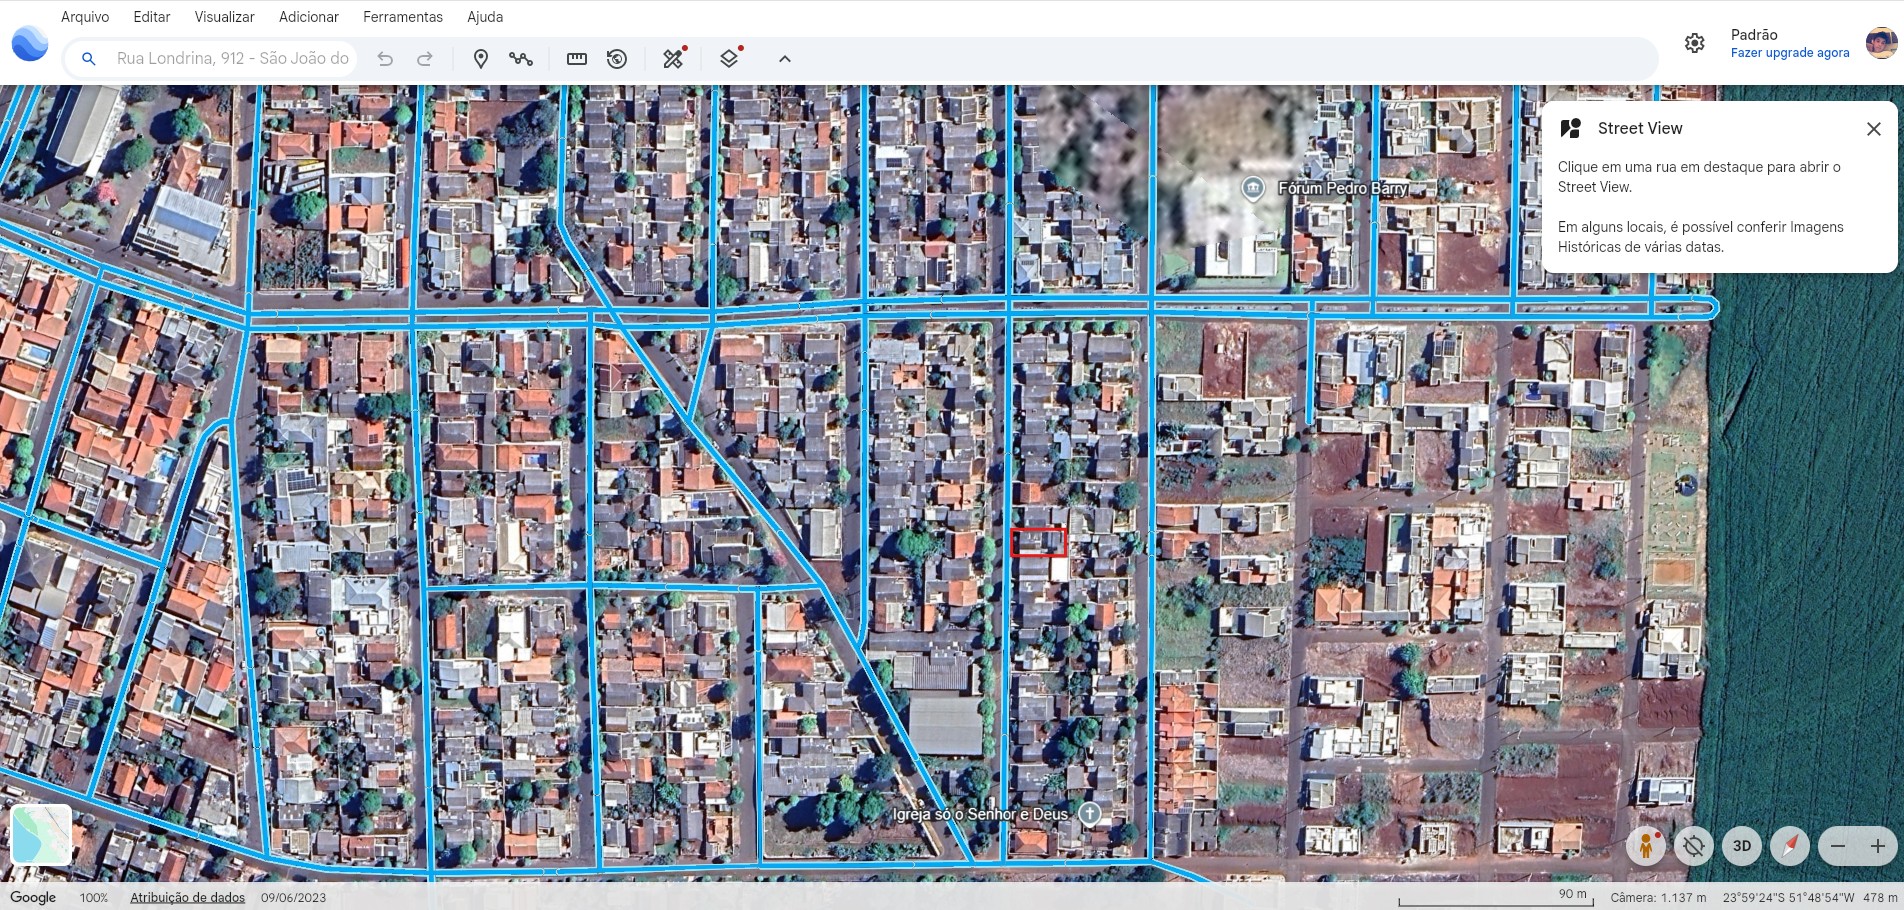
Task: Toggle the current location crosshair button
Action: pos(1693,846)
